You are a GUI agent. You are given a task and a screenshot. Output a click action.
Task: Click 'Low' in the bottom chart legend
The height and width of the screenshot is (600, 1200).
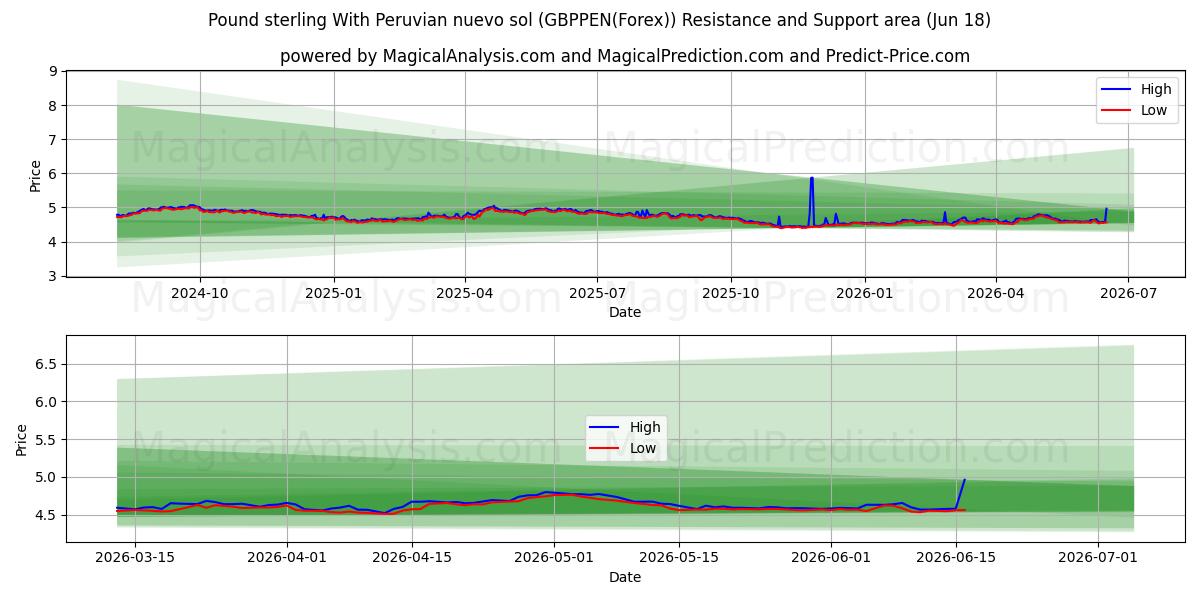[642, 448]
